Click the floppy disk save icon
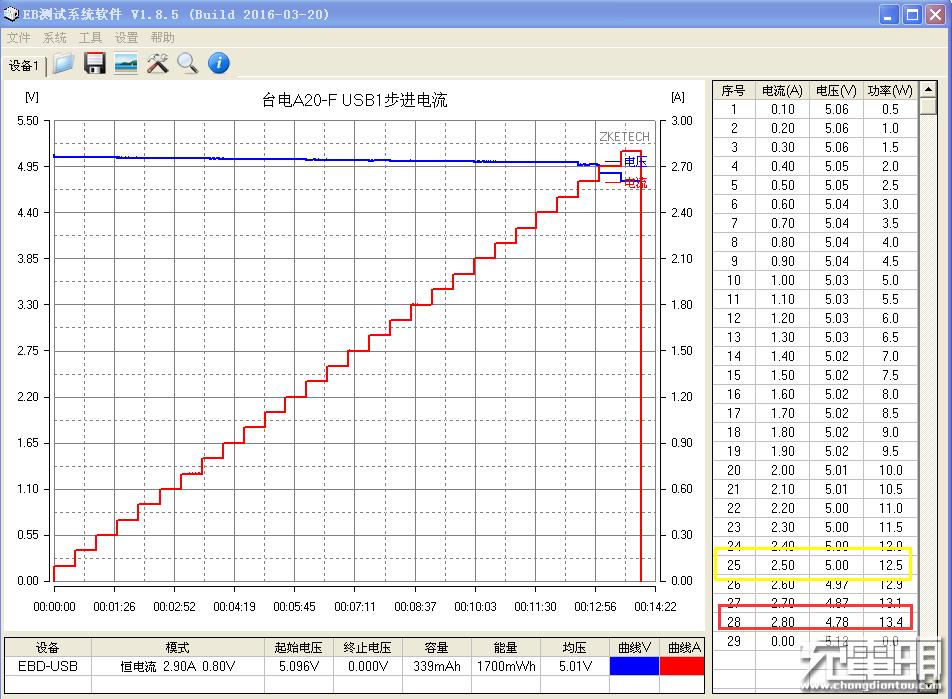 (95, 64)
